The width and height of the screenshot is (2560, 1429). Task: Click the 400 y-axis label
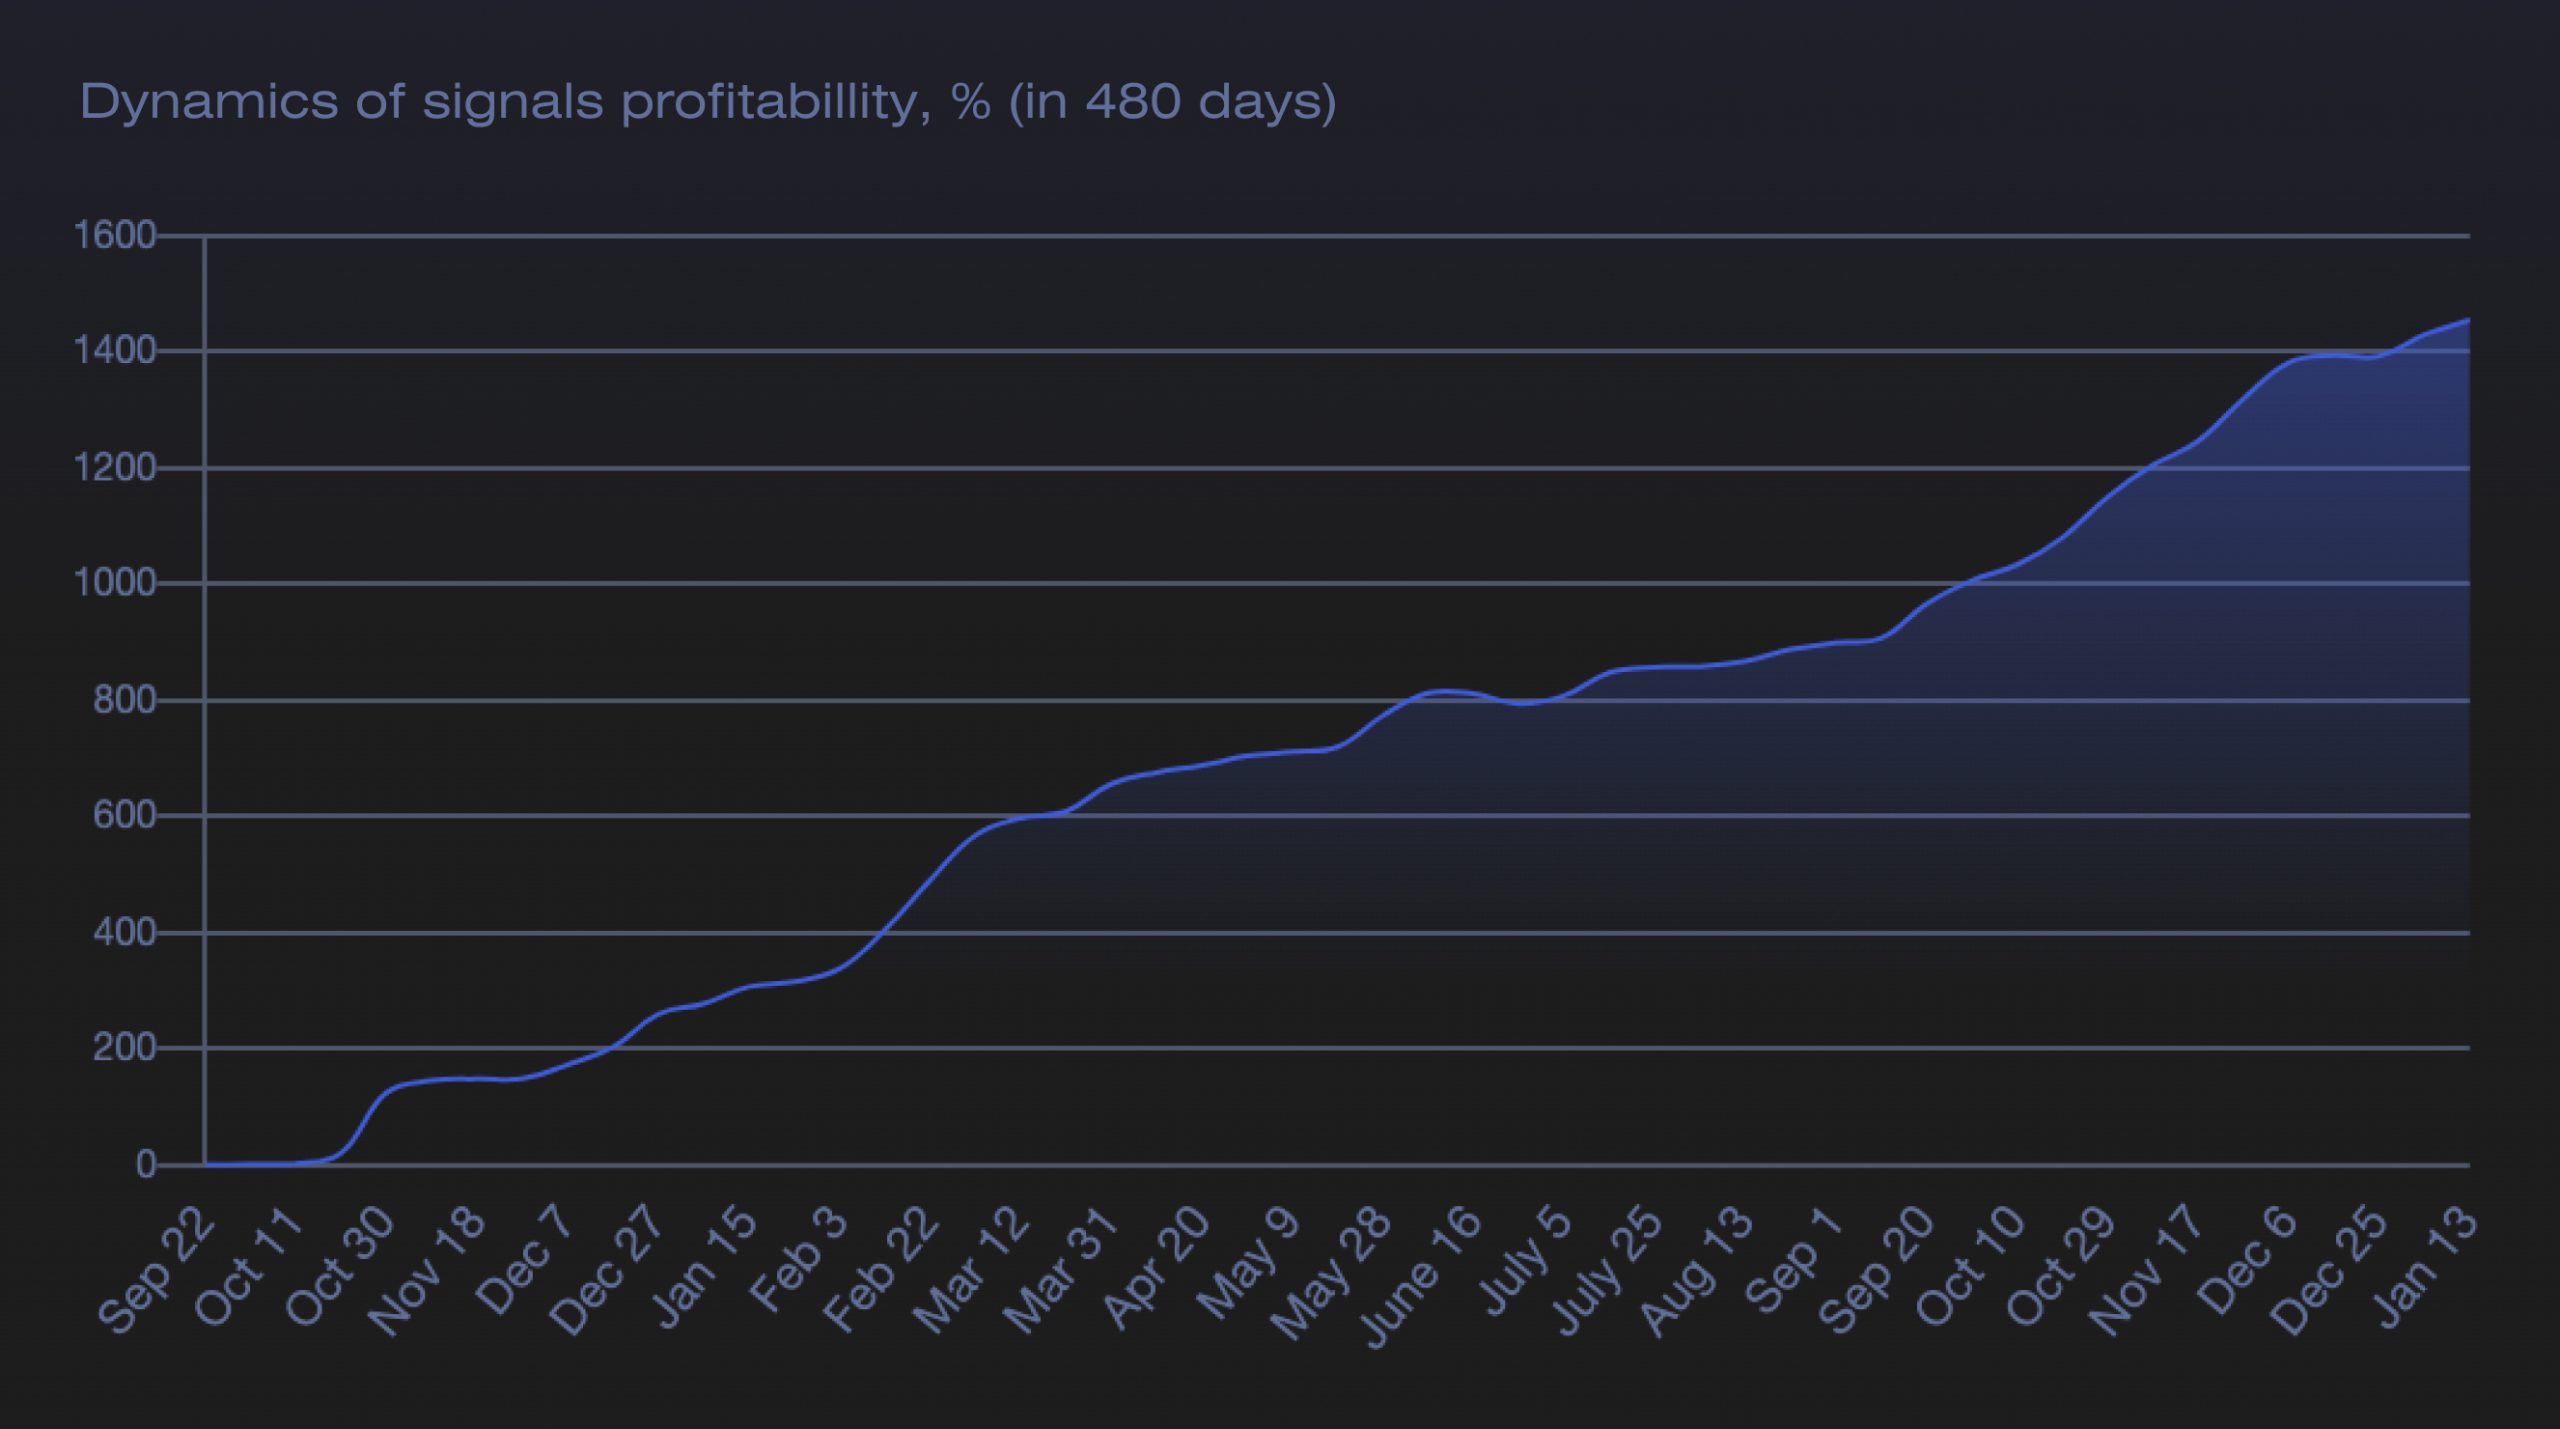coord(125,933)
